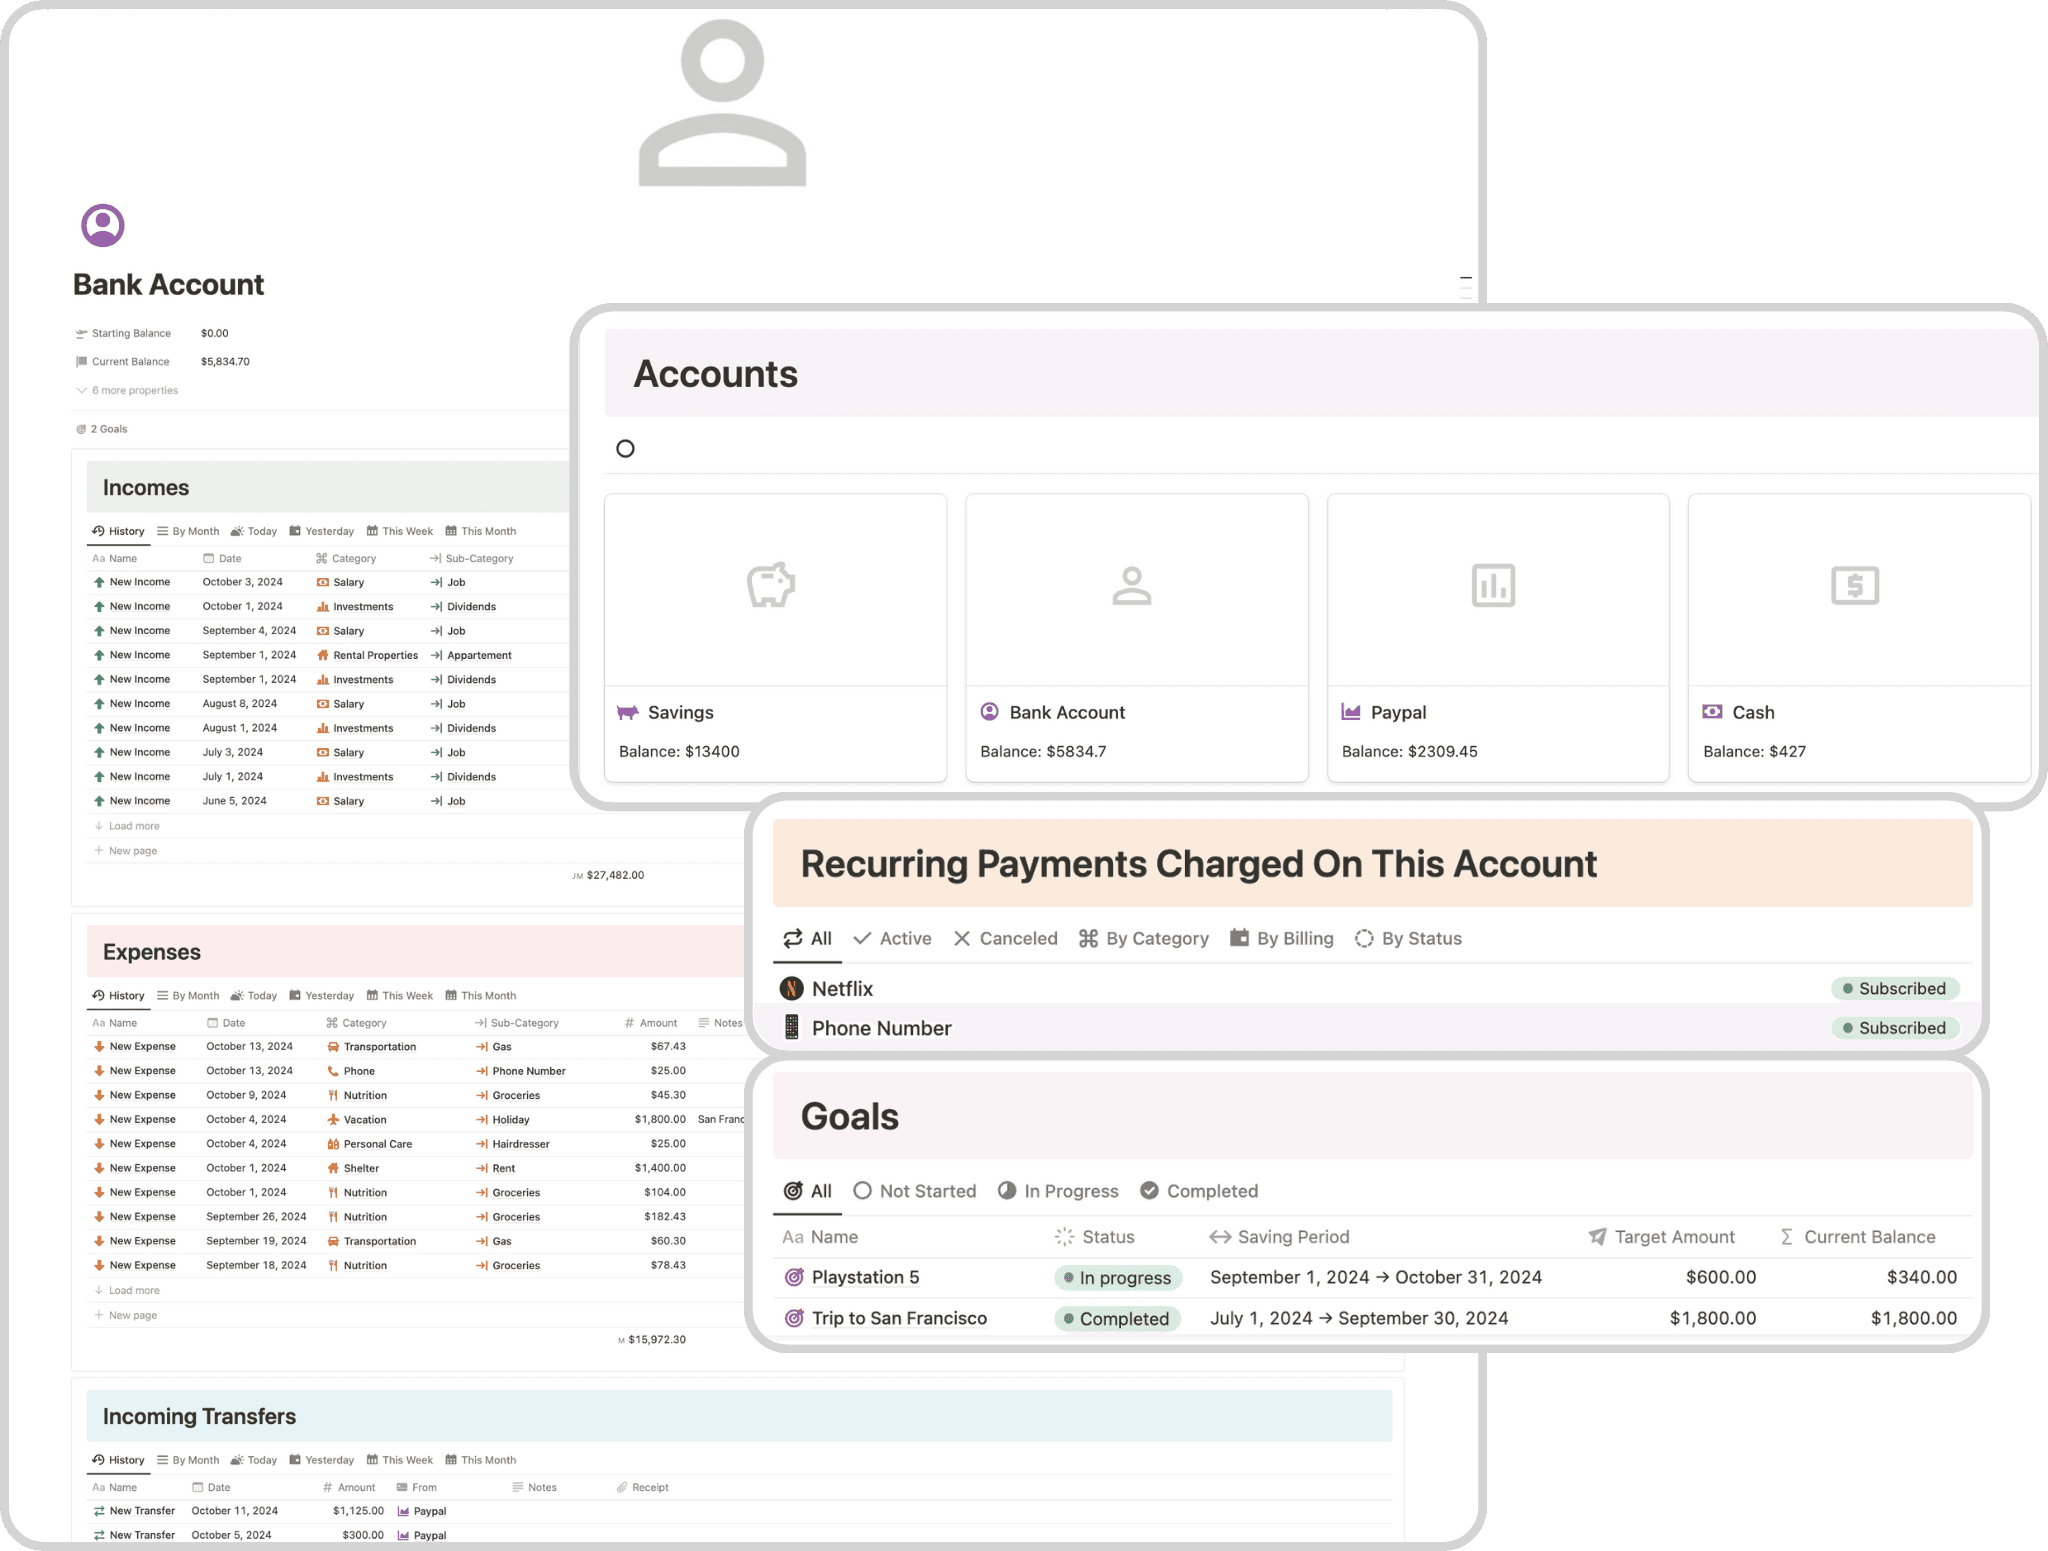2048x1551 pixels.
Task: Click the dollar icon on the Cash card
Action: pyautogui.click(x=1857, y=585)
